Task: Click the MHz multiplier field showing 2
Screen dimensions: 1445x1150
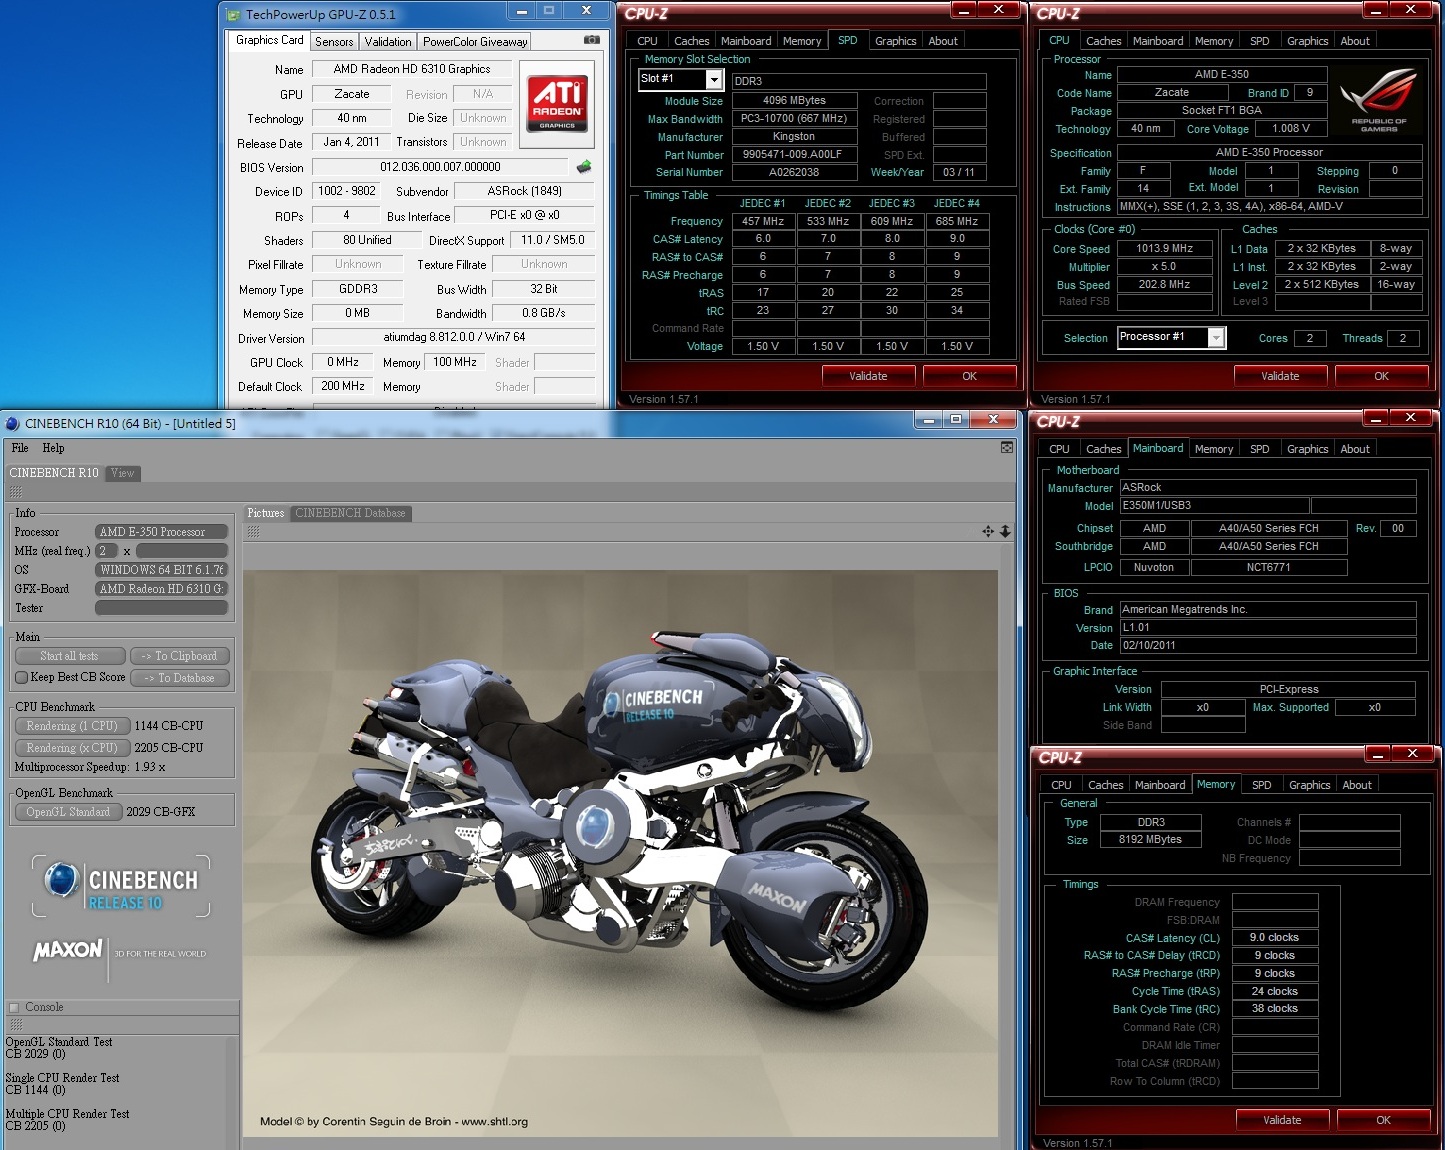Action: point(107,551)
